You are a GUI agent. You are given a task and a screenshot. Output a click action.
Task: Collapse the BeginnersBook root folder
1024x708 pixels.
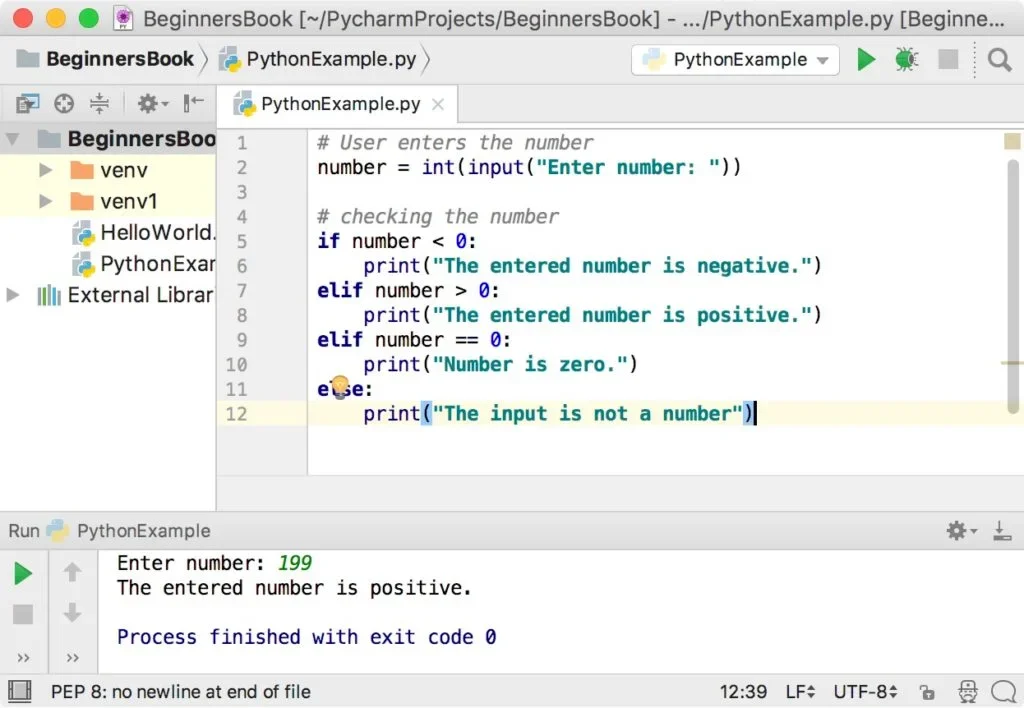tap(12, 139)
